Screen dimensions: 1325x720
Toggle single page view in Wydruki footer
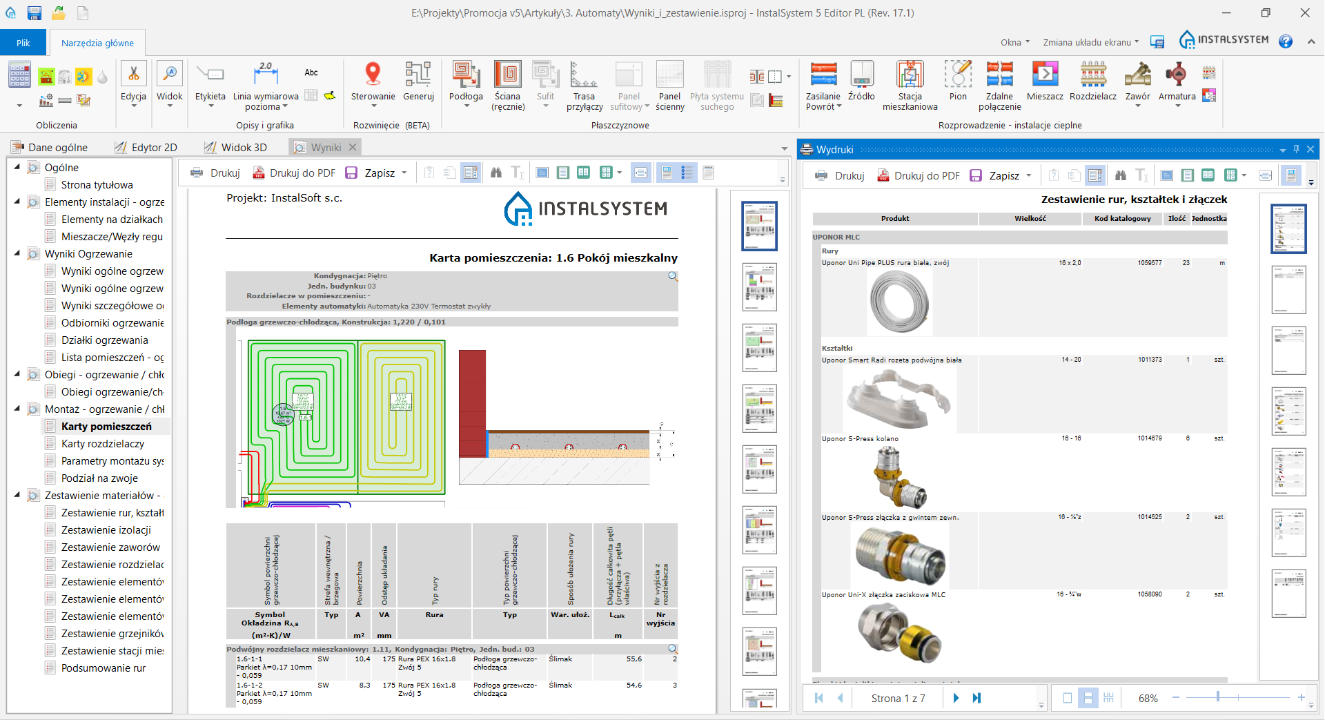pyautogui.click(x=1067, y=698)
